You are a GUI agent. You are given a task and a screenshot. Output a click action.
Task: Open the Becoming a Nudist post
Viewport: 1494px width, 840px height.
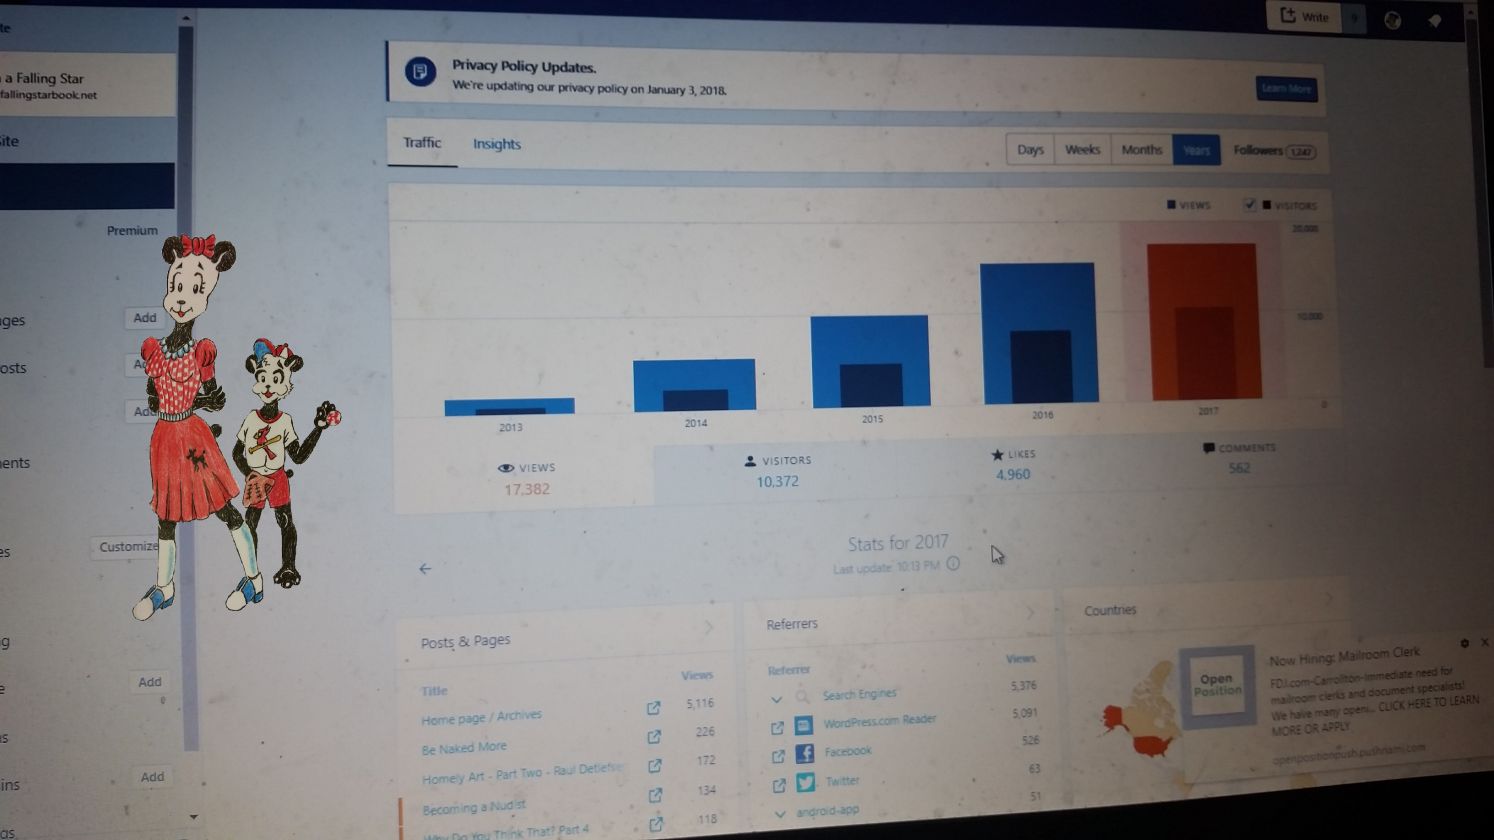coord(474,808)
